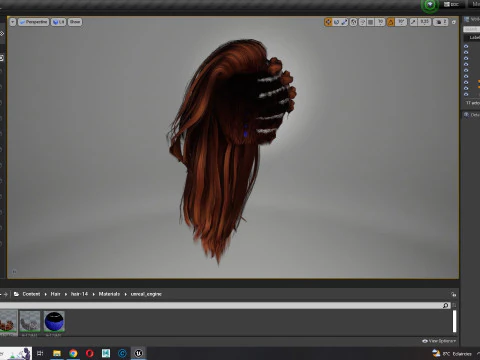
Task: Click the small icon at viewport bottom-left corner
Action: coord(14,272)
